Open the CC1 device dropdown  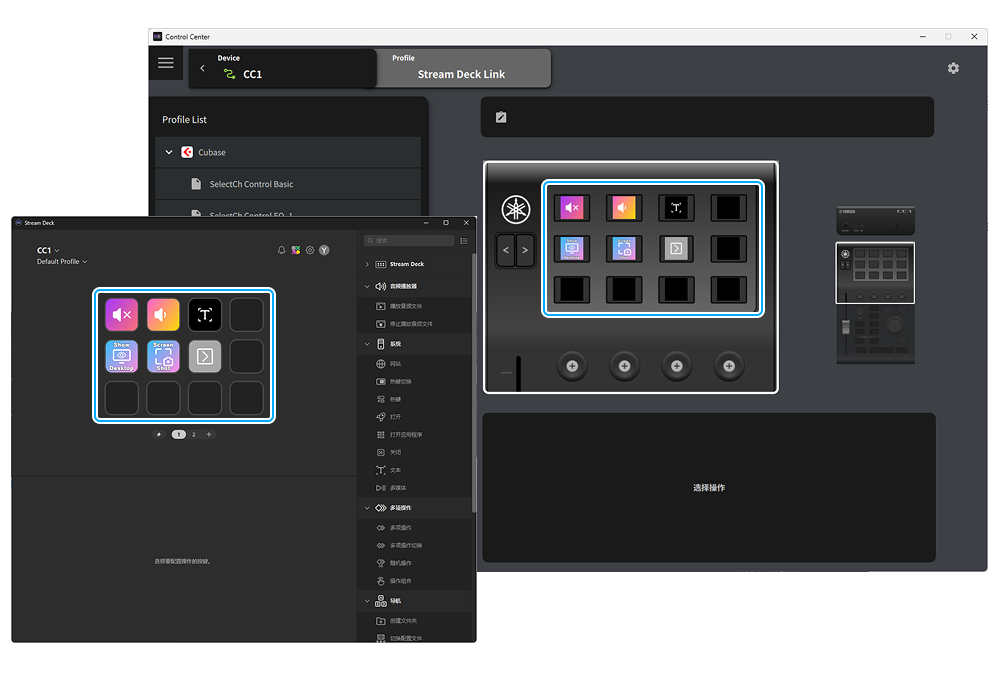47,250
